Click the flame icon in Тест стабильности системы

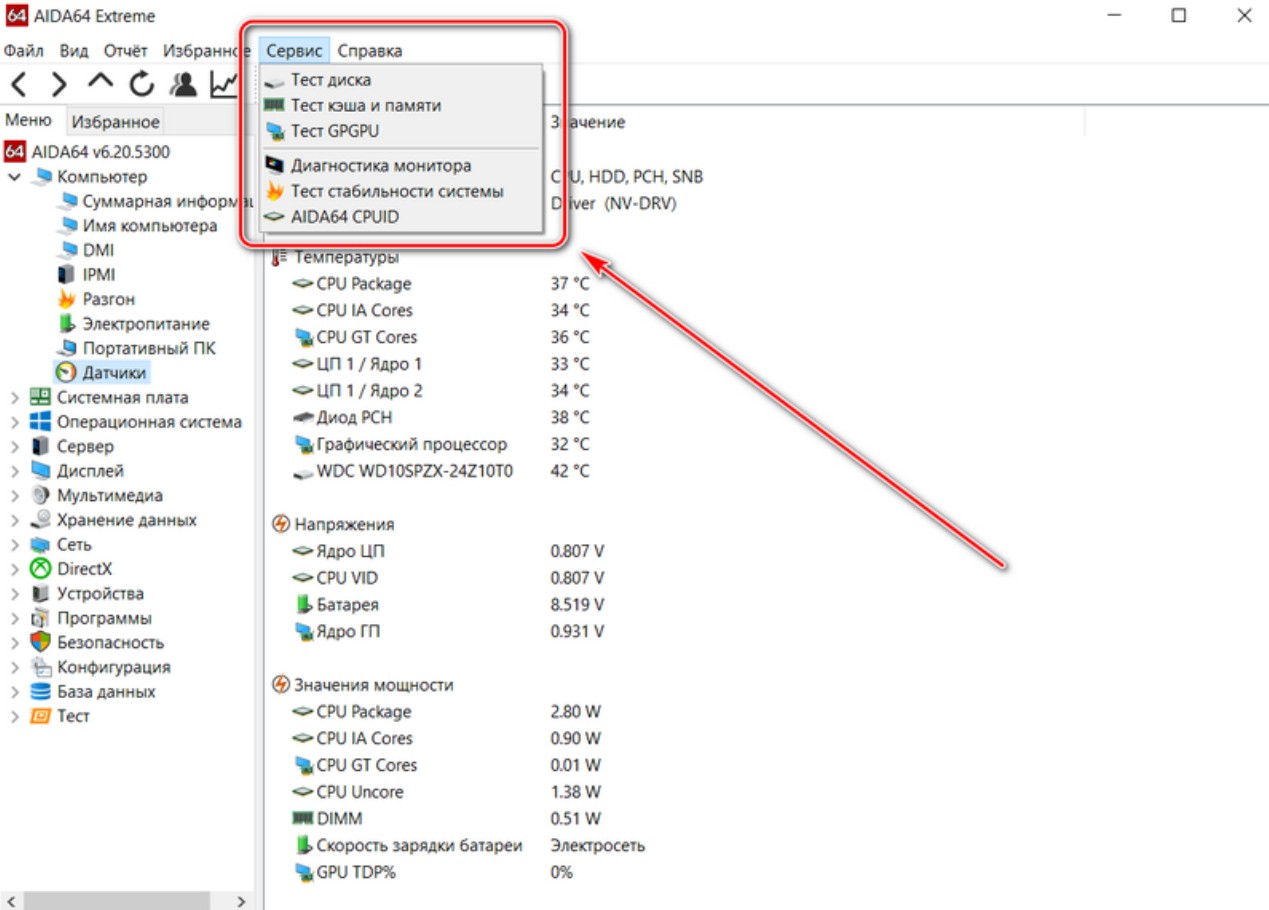[x=275, y=190]
